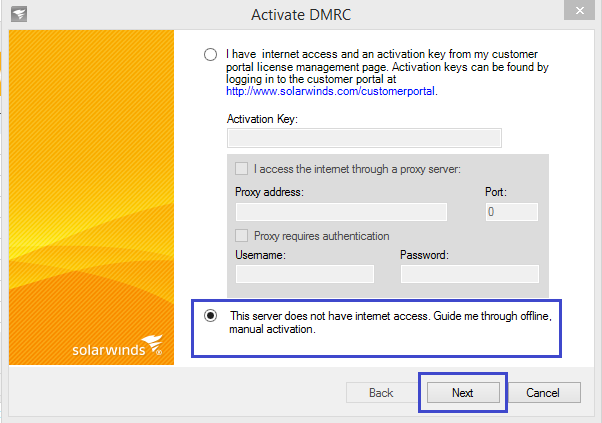Click the Activation Key input field
This screenshot has height=423, width=602.
(x=364, y=138)
